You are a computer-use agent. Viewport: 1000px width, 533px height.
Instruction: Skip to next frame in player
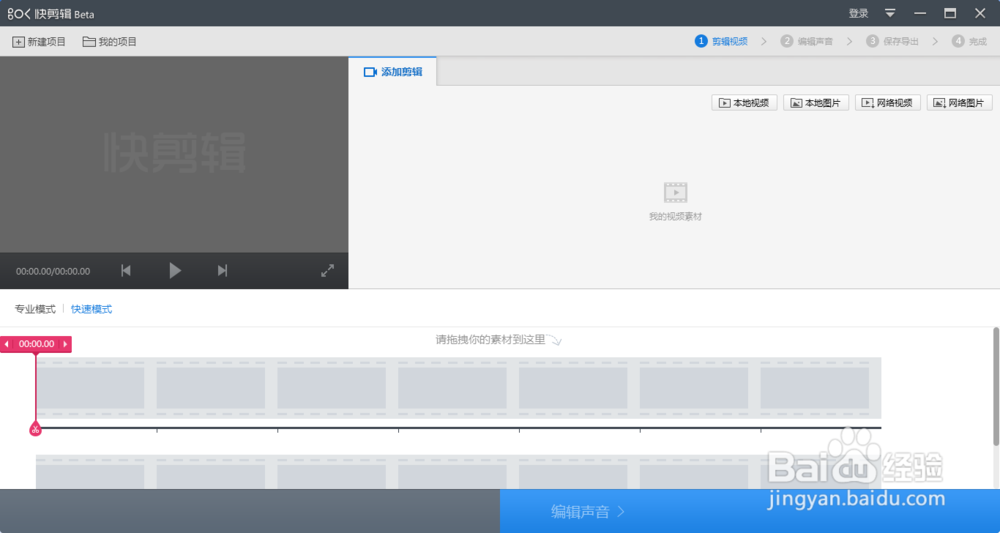(x=222, y=271)
